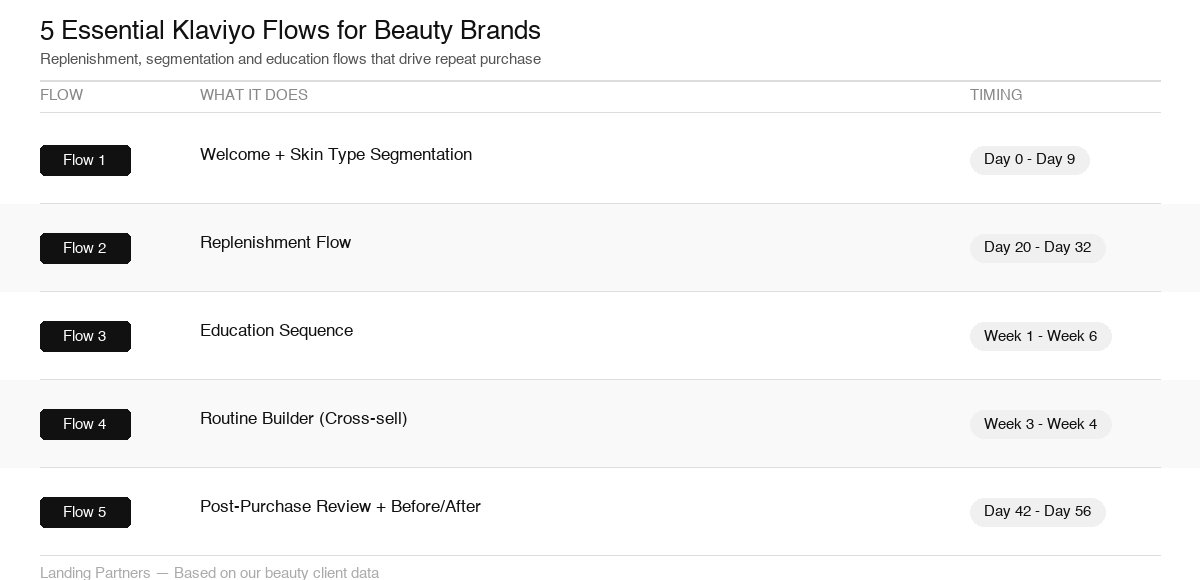Click 'Welcome + Skin Type Segmentation' text

(x=336, y=154)
